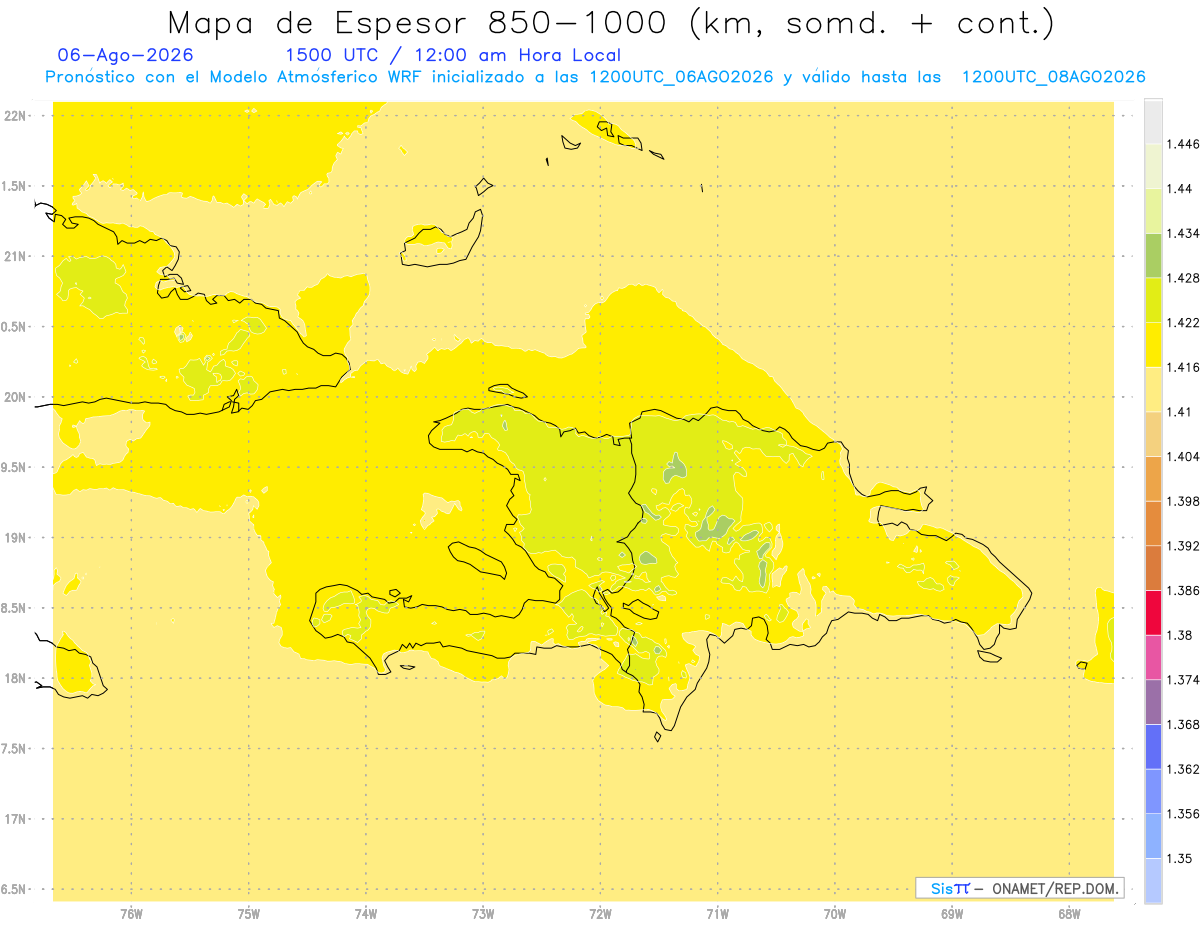Image resolution: width=1200 pixels, height=927 pixels.
Task: Pick the orange swatch between 1.392 and 1.398
Action: (x=1153, y=523)
